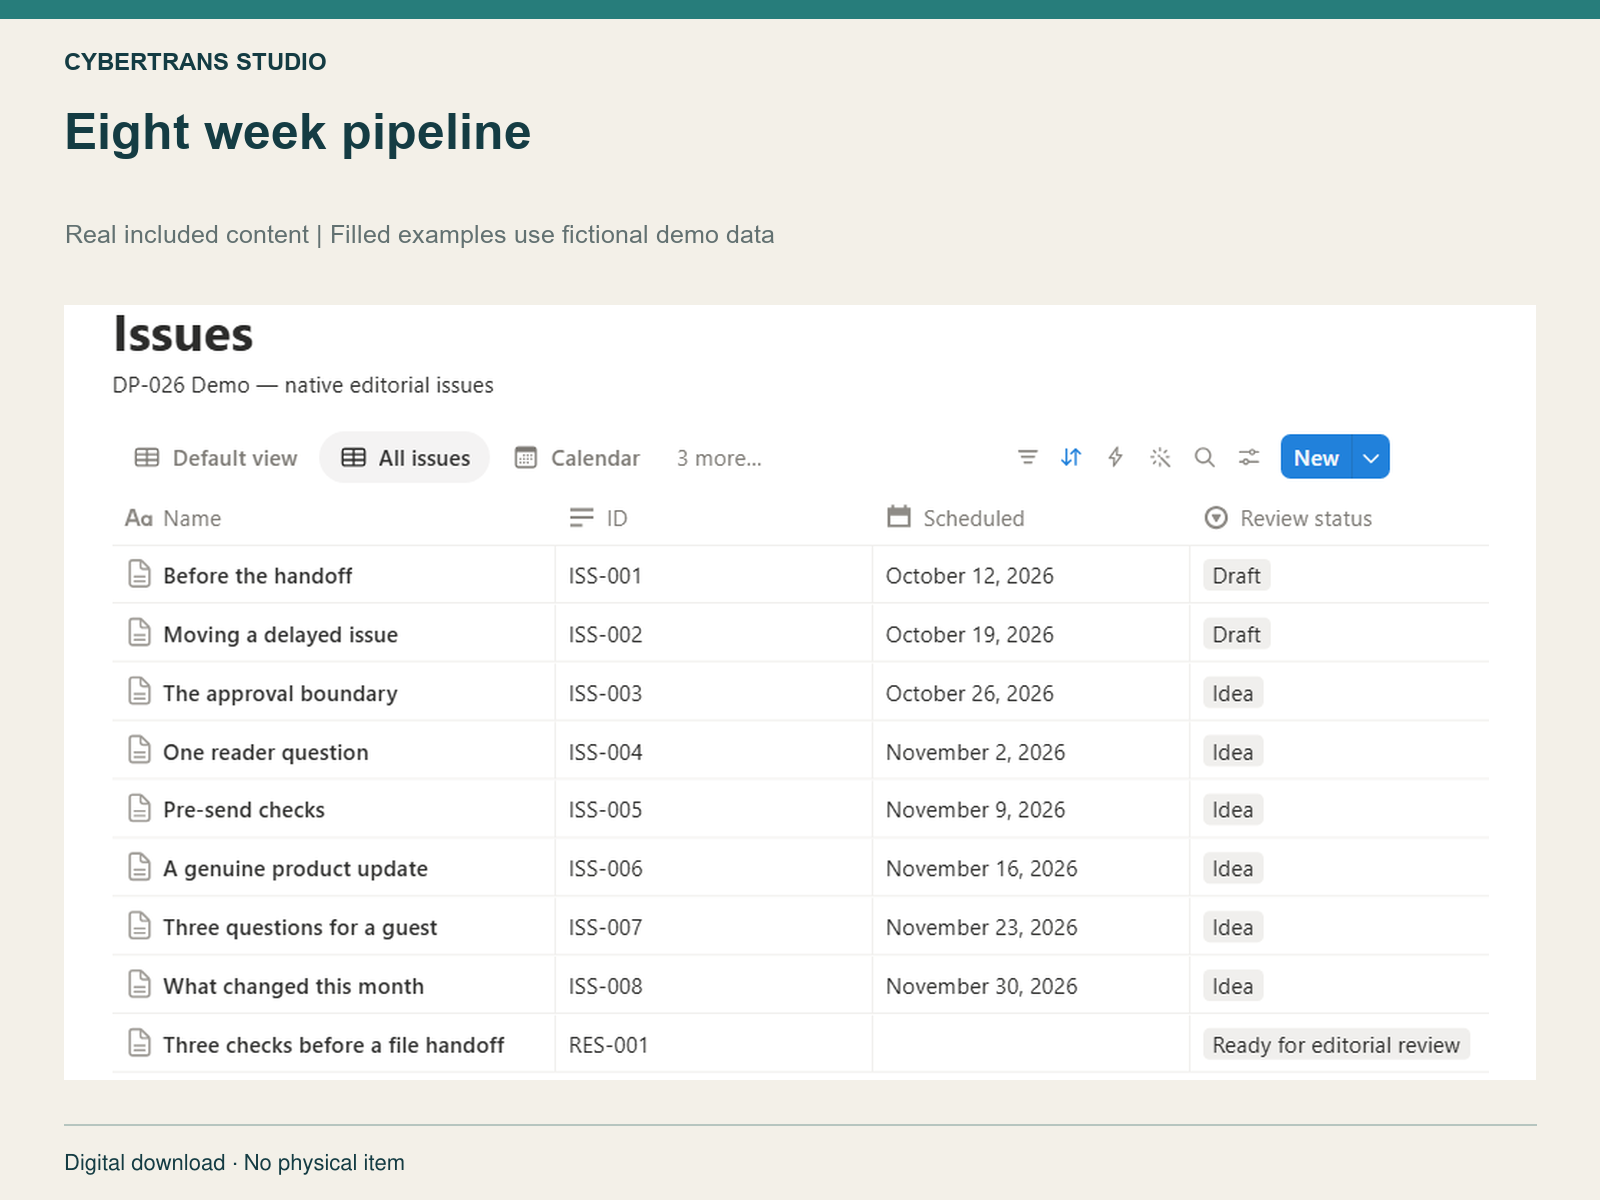Select the All issues tab

(x=405, y=458)
